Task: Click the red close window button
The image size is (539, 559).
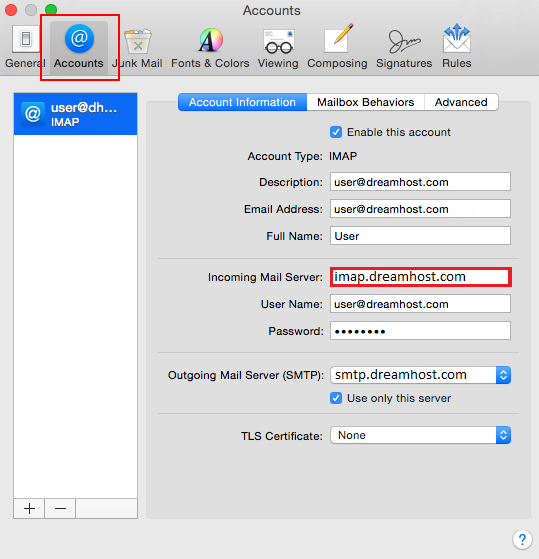Action: [x=11, y=10]
